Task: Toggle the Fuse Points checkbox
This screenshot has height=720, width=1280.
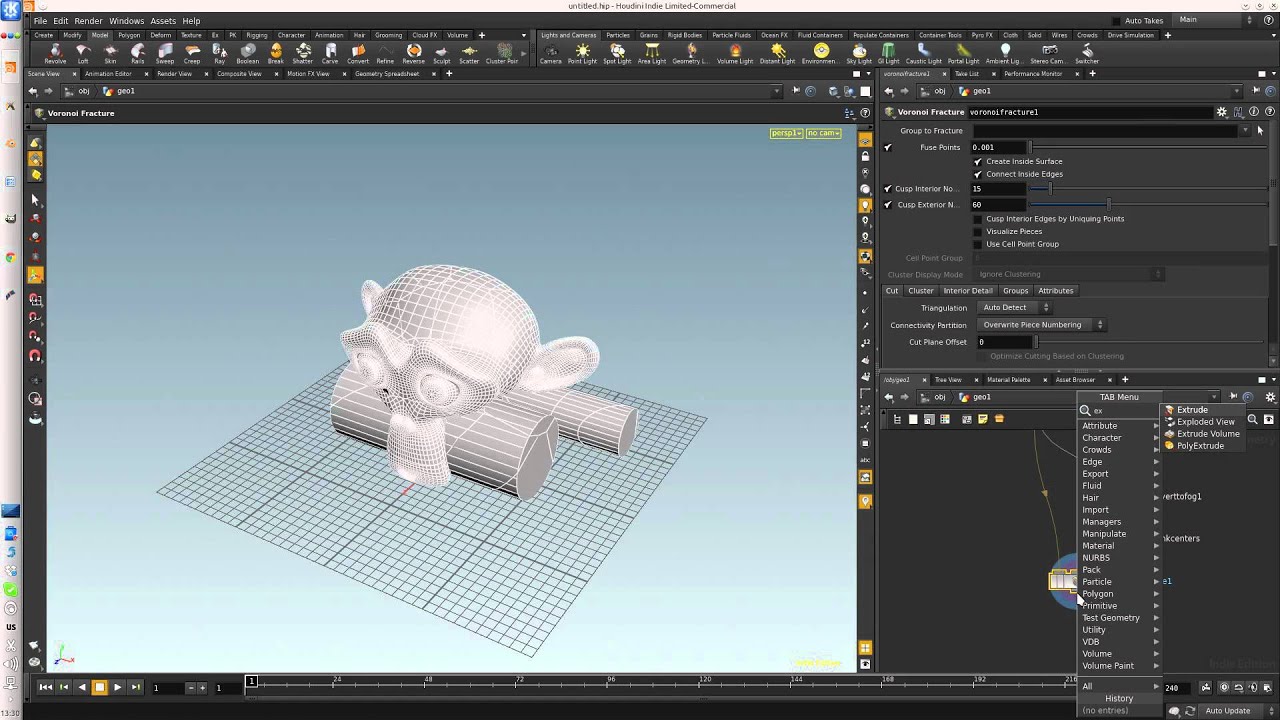Action: point(887,147)
